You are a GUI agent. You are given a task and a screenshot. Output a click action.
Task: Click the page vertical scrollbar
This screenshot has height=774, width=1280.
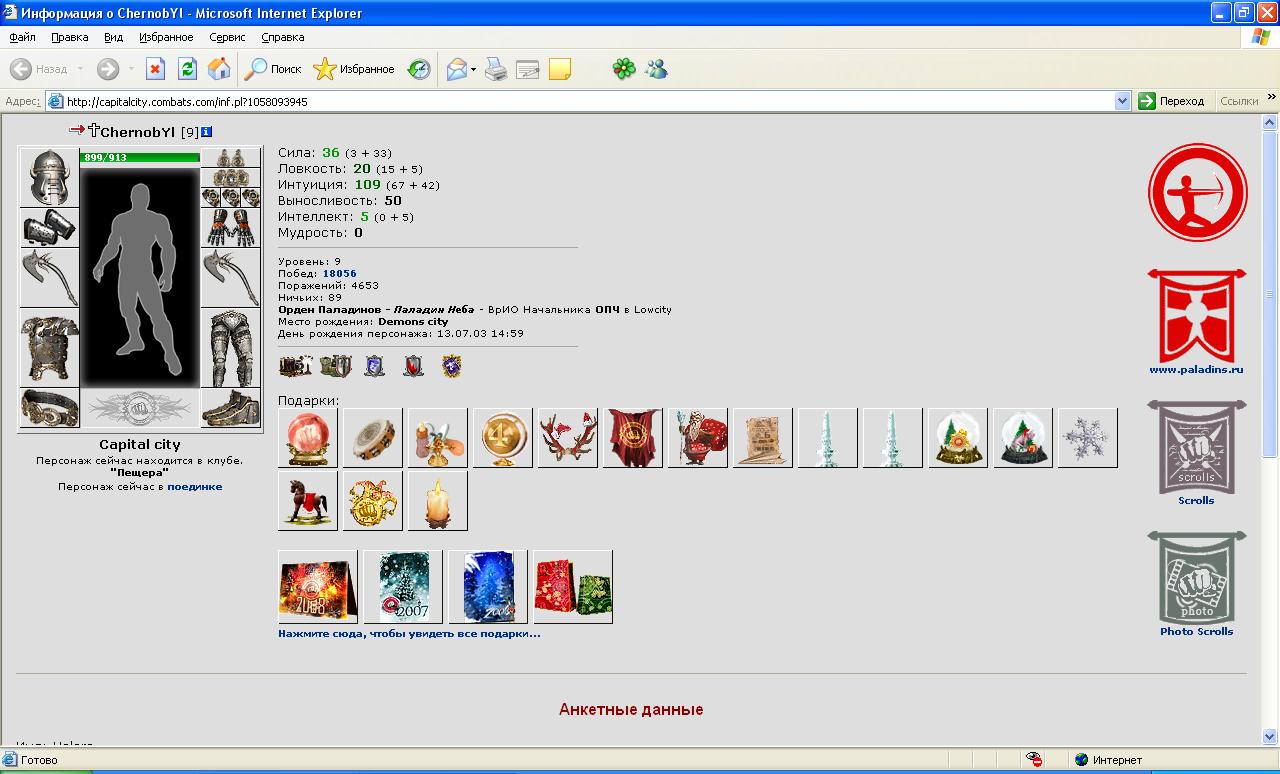[x=1271, y=430]
